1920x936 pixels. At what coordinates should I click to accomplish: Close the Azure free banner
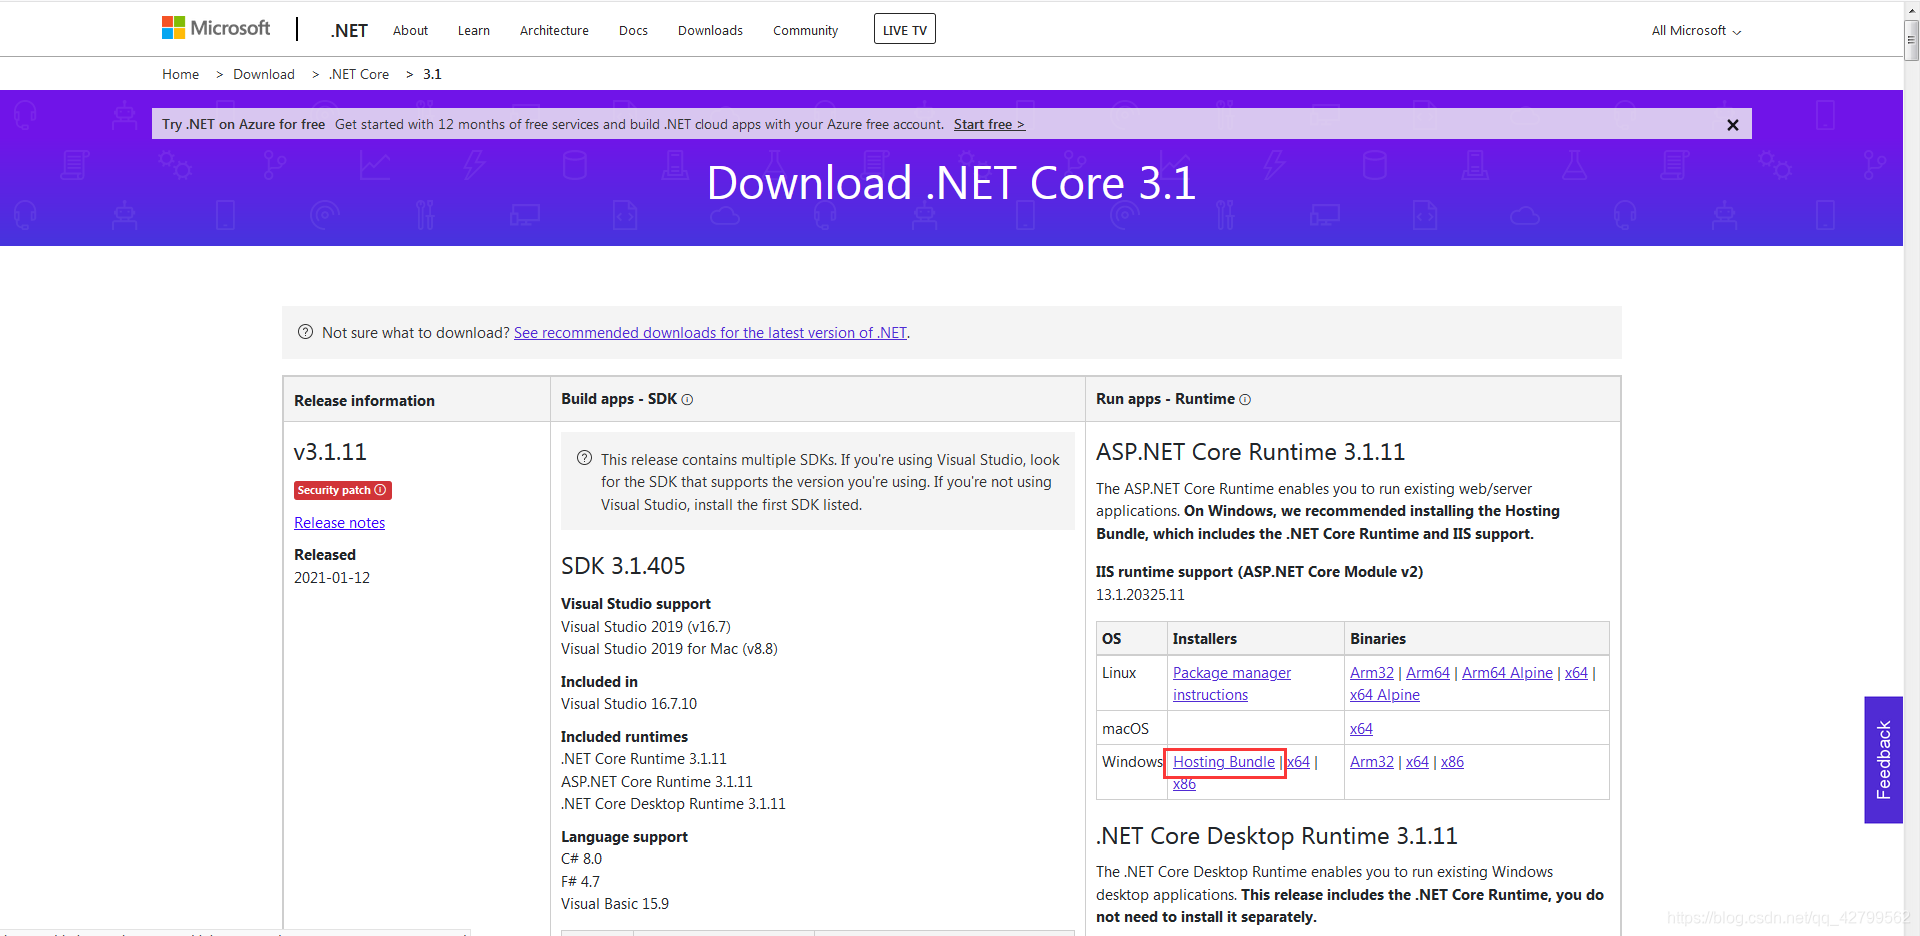coord(1733,125)
